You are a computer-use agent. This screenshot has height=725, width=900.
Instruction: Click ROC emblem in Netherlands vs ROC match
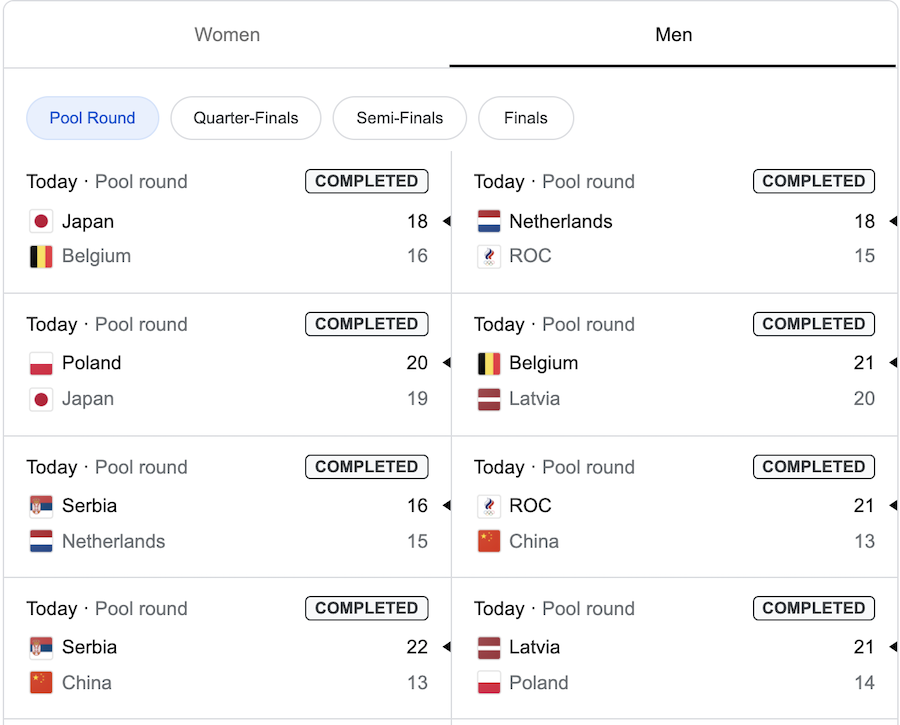[x=488, y=256]
